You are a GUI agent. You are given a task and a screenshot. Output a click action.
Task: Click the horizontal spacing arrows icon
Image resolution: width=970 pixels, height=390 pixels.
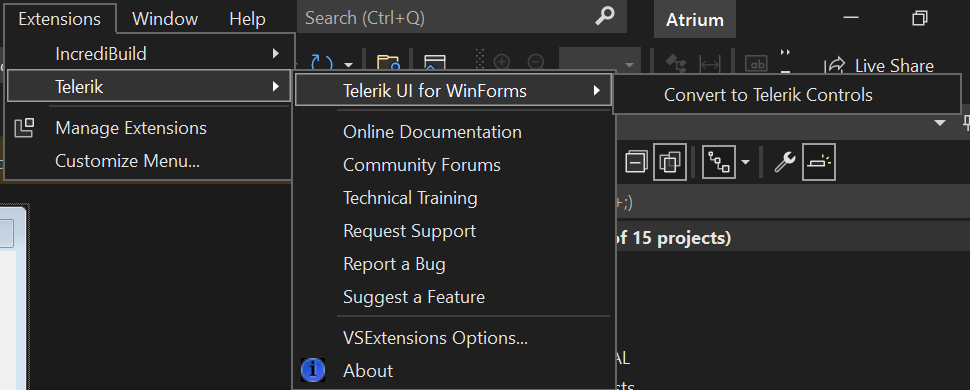click(710, 64)
